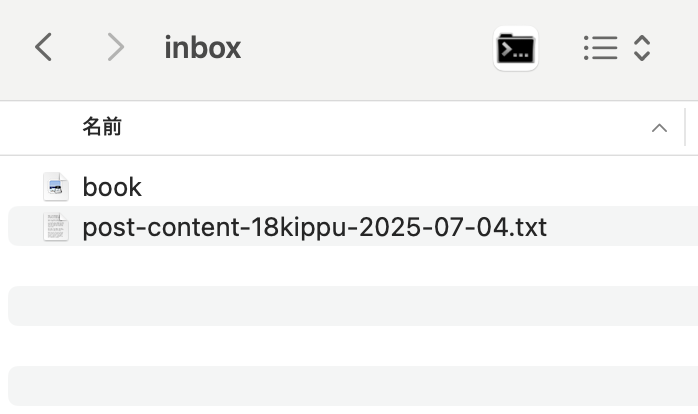Go forward with the right arrow

116,47
